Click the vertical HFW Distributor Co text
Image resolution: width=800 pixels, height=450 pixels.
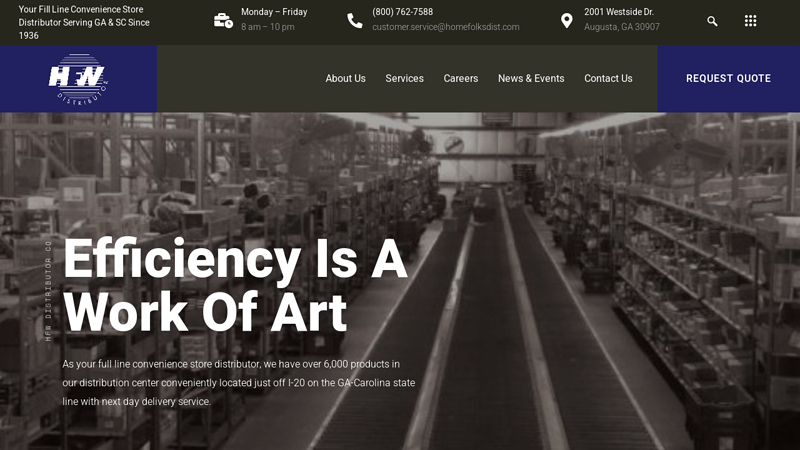point(48,291)
